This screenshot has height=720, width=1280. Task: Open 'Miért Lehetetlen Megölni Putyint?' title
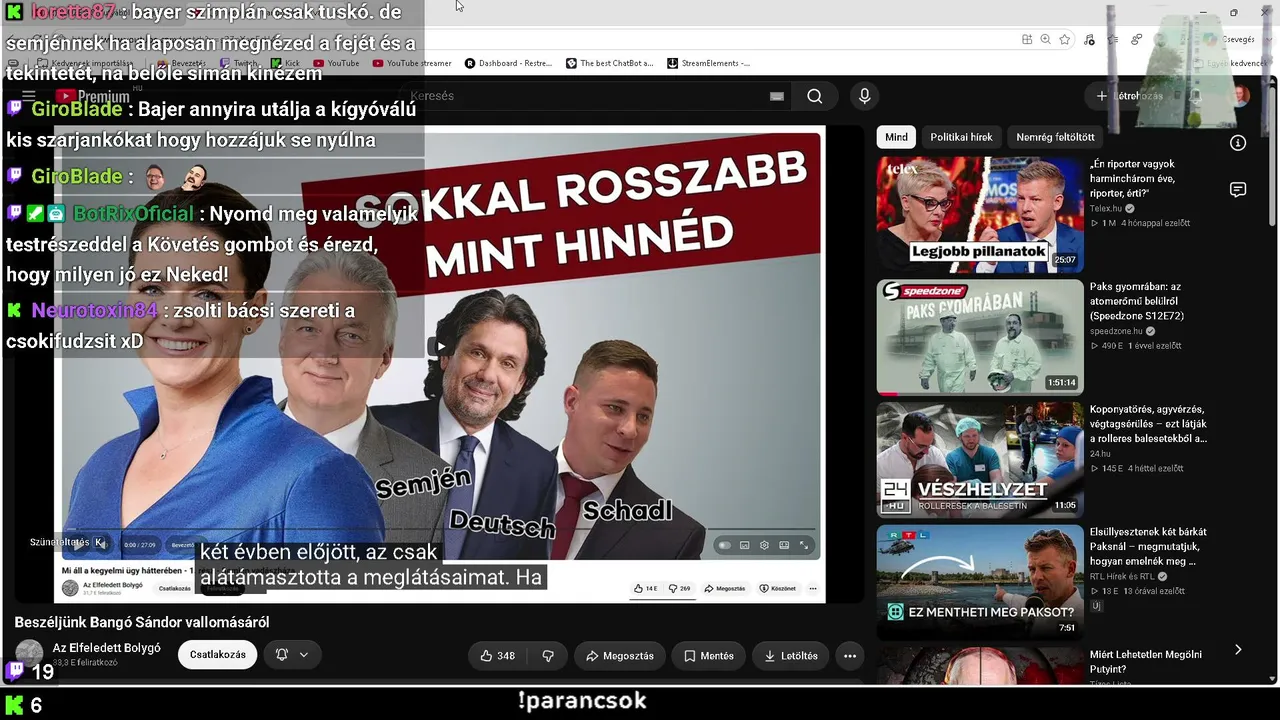(x=1146, y=662)
